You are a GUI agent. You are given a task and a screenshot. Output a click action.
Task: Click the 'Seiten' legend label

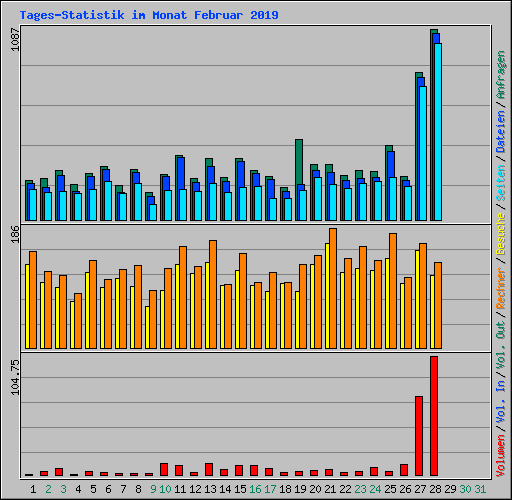[x=501, y=183]
